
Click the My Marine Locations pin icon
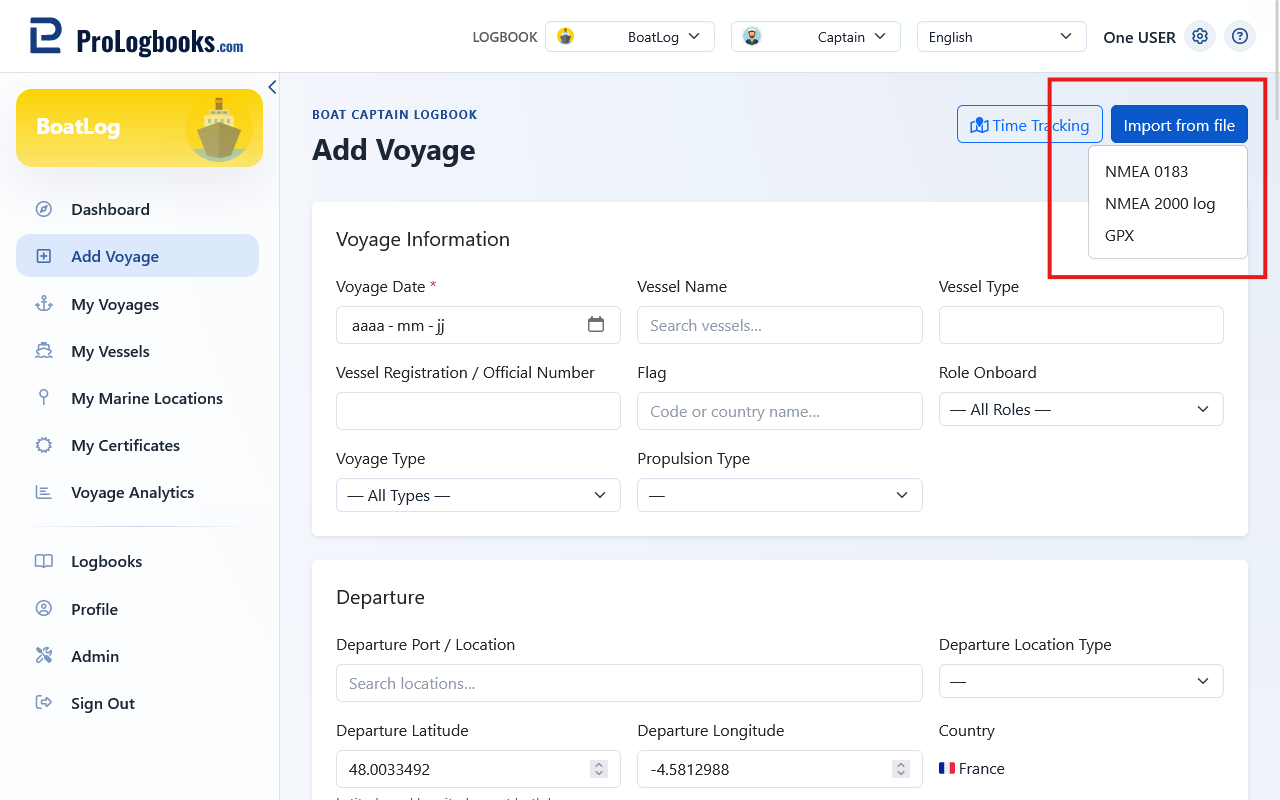(44, 398)
